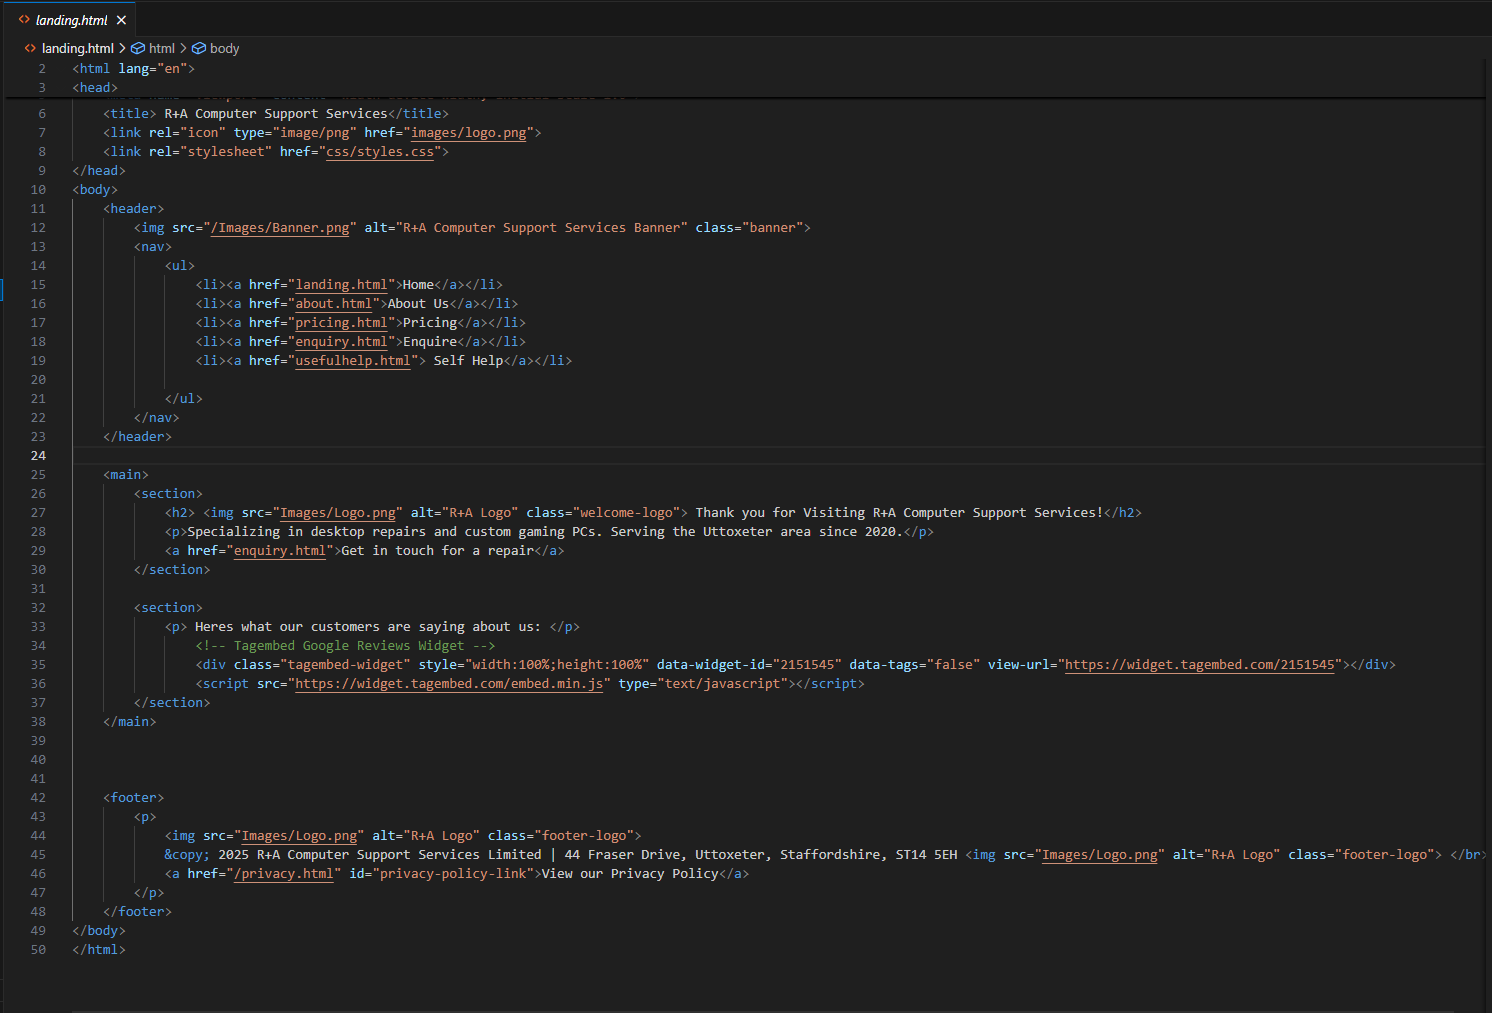Open the embed.min.js script source link
This screenshot has height=1013, width=1492.
(449, 683)
